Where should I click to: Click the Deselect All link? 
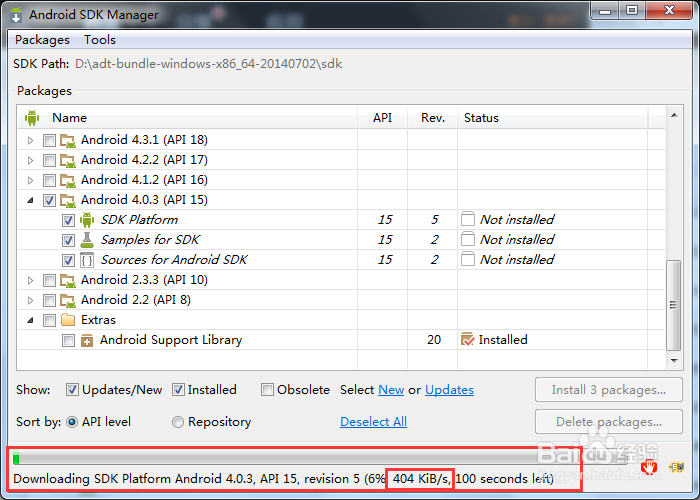pyautogui.click(x=373, y=422)
